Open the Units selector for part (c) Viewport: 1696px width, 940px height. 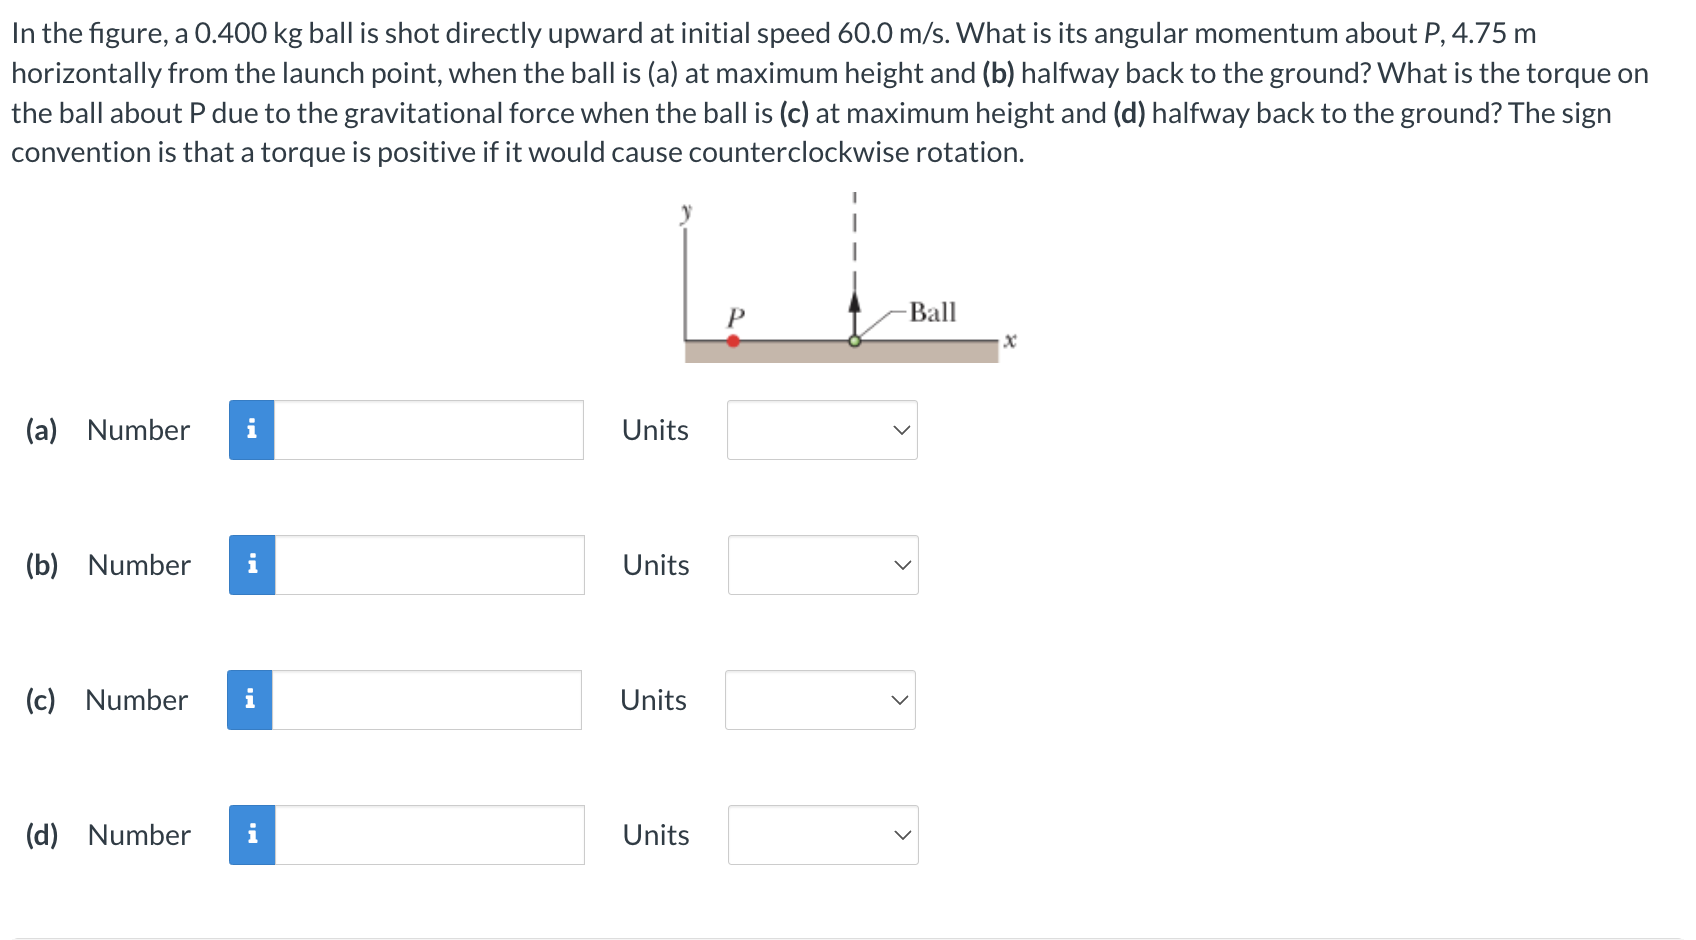pos(820,700)
